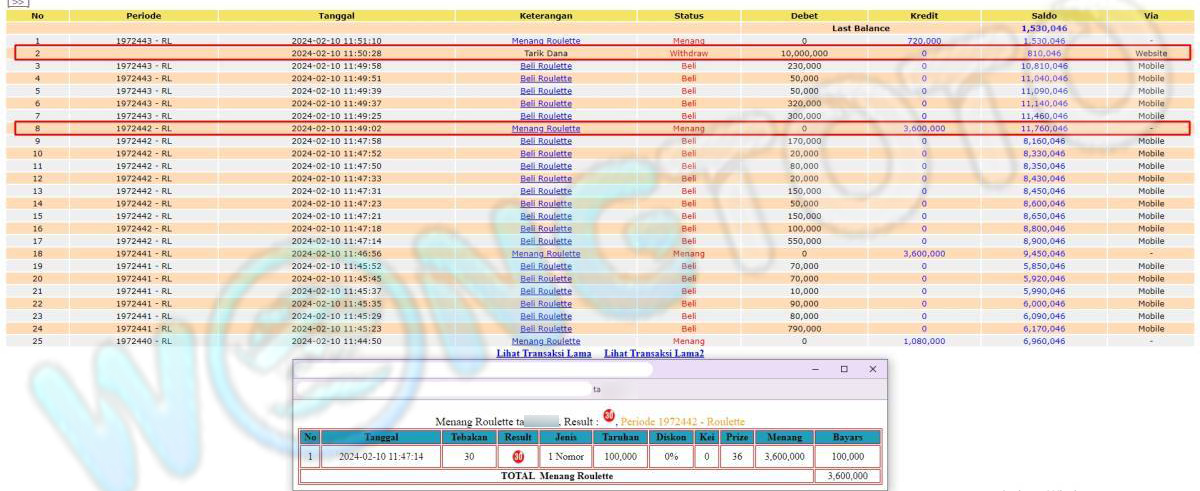This screenshot has width=1200, height=491.
Task: Click Beli Roulette link in row 17
Action: pos(546,241)
